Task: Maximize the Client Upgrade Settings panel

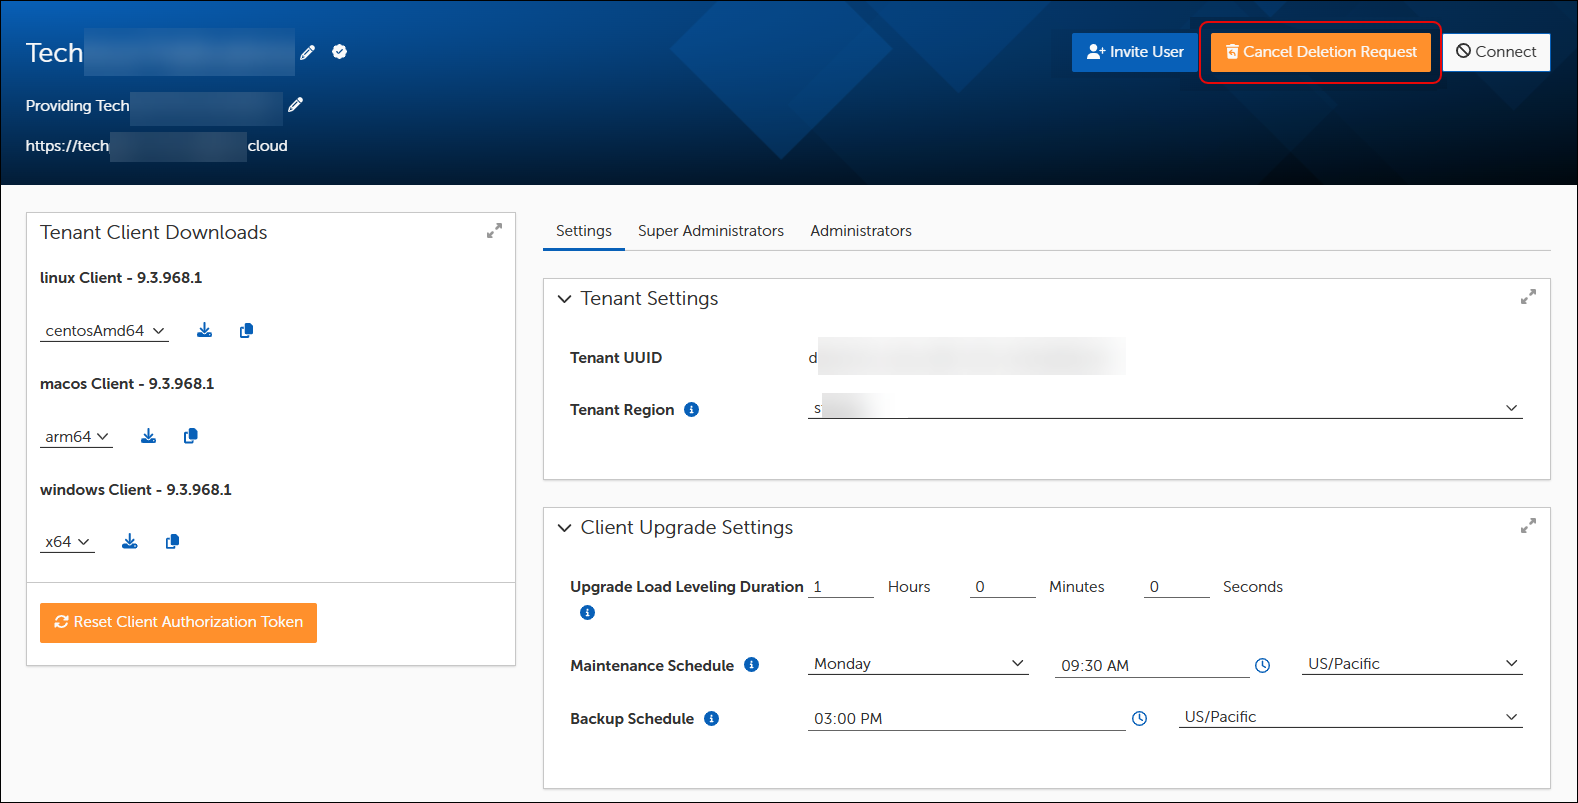Action: tap(1528, 526)
